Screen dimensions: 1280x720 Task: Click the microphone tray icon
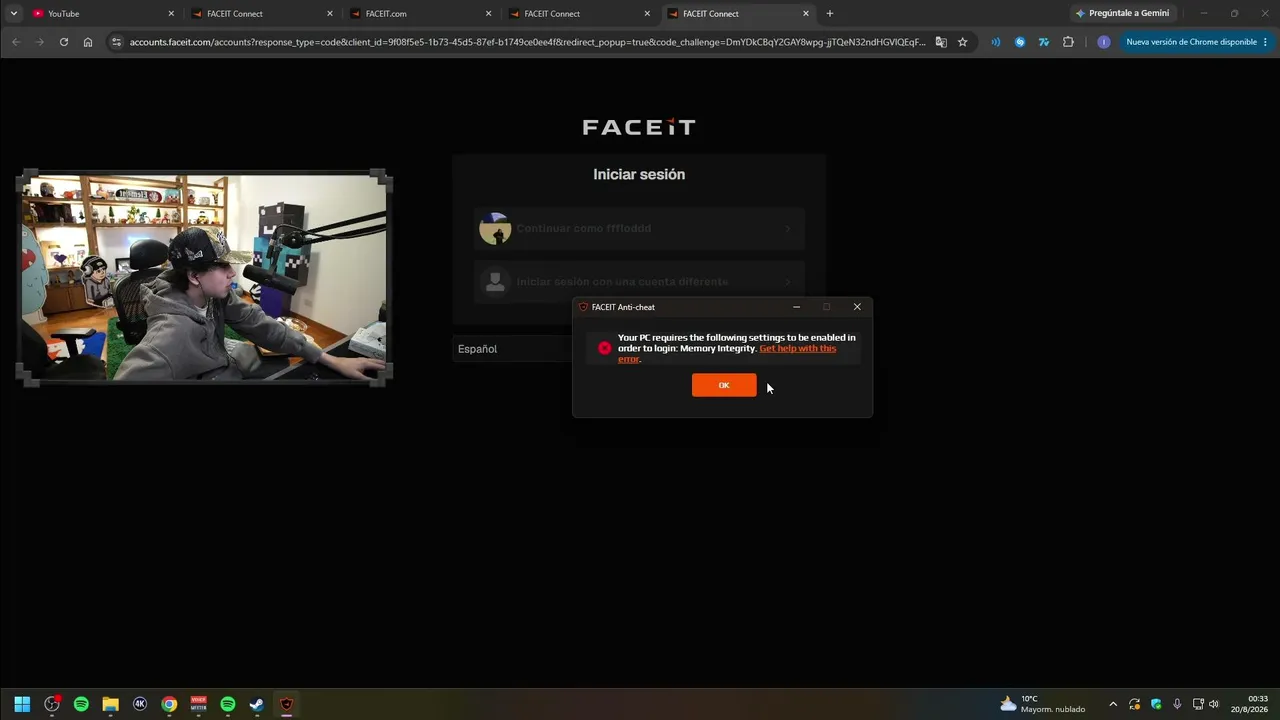(1177, 704)
